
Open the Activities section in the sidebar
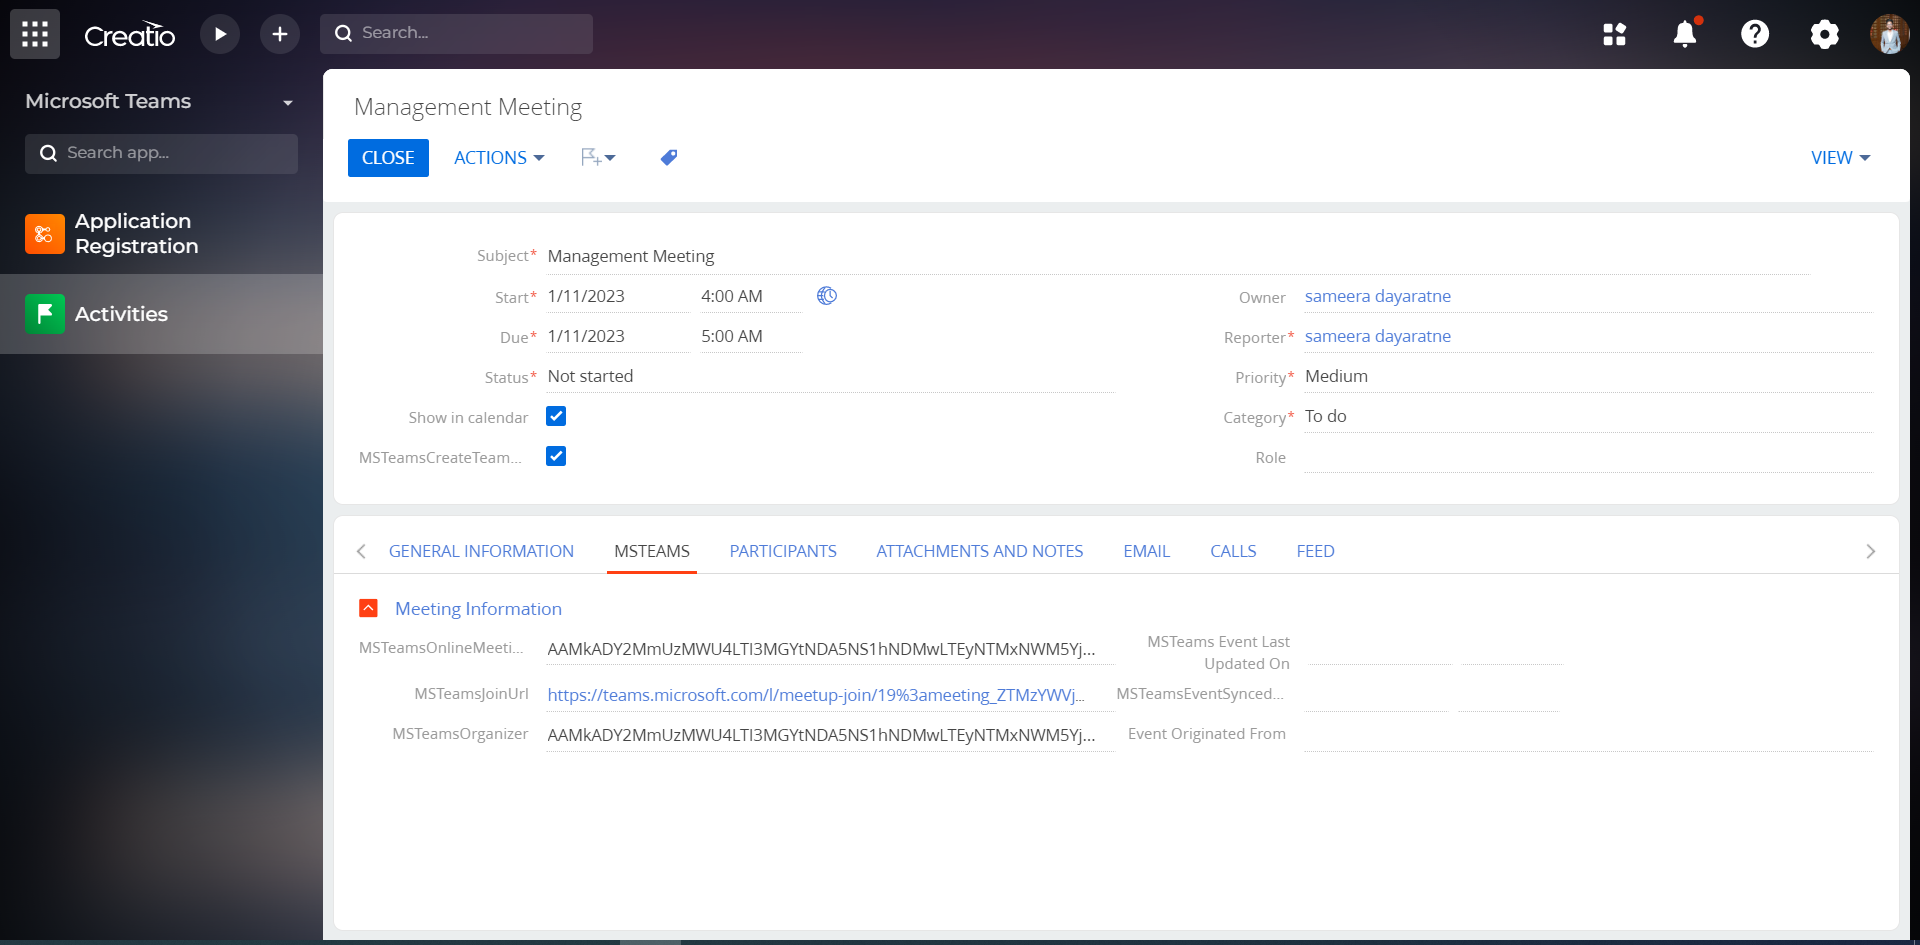[x=120, y=314]
